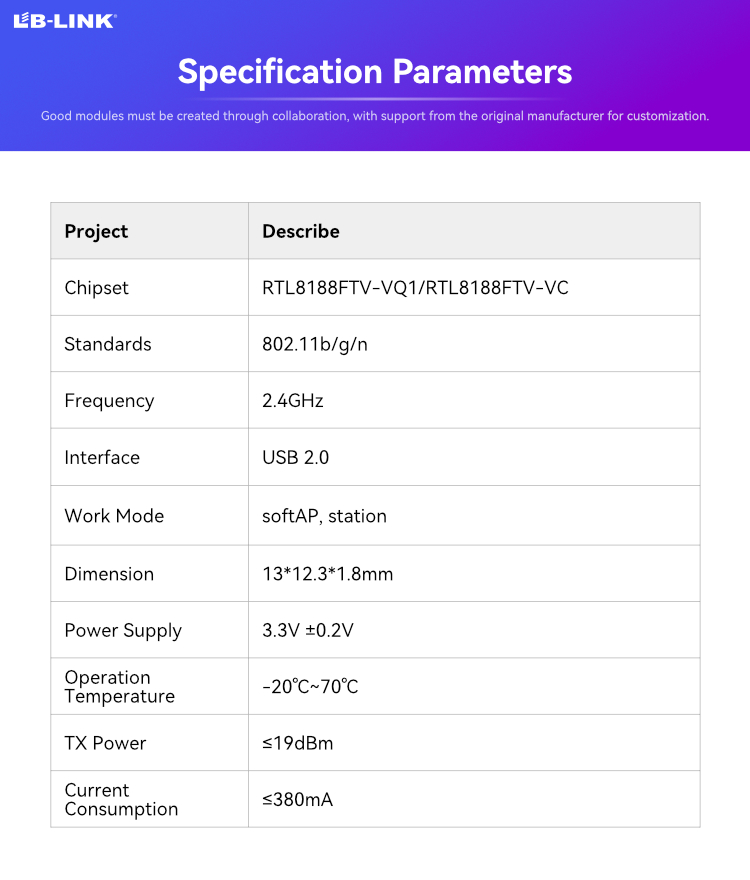Select the ≤19dBm TX Power value
Viewport: 750px width, 880px height.
(298, 743)
